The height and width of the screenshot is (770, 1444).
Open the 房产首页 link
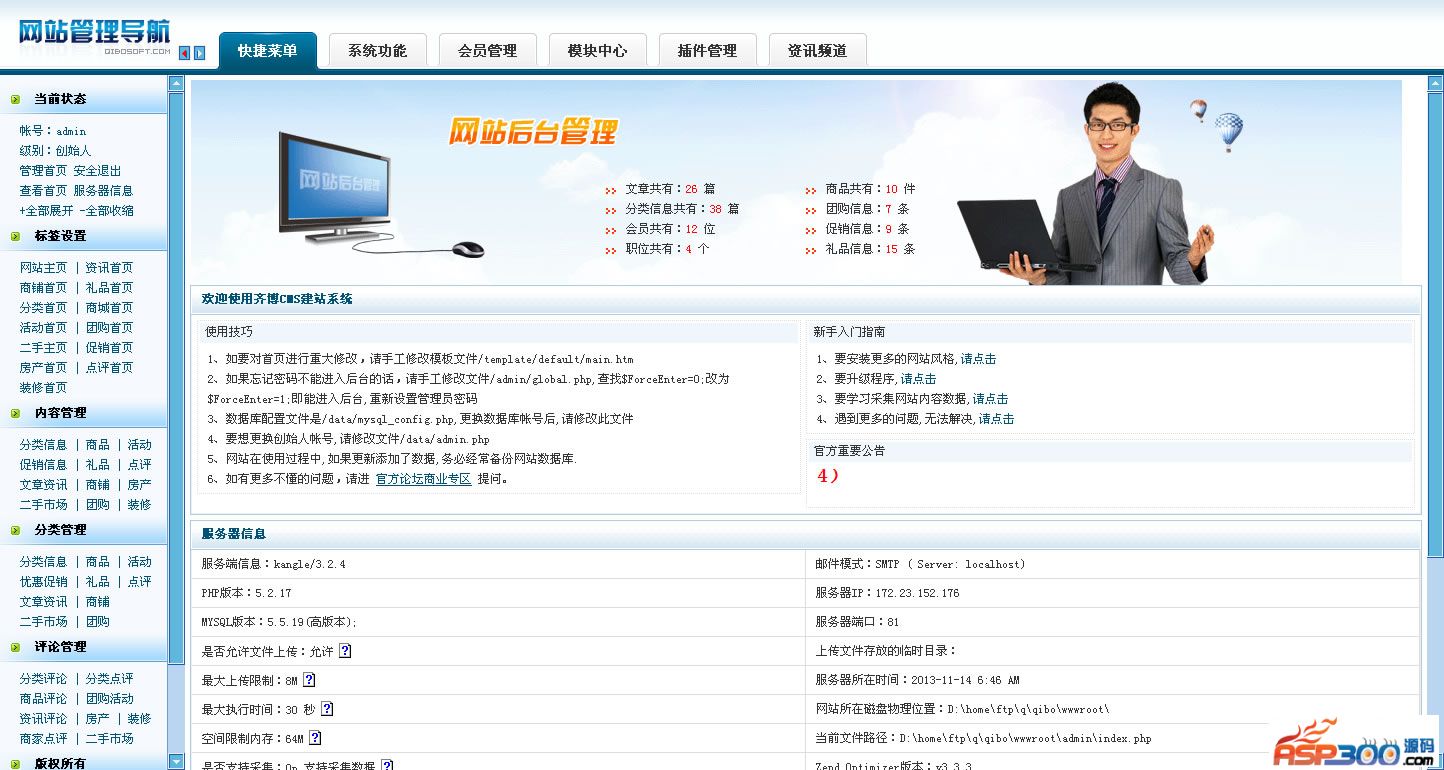point(43,368)
